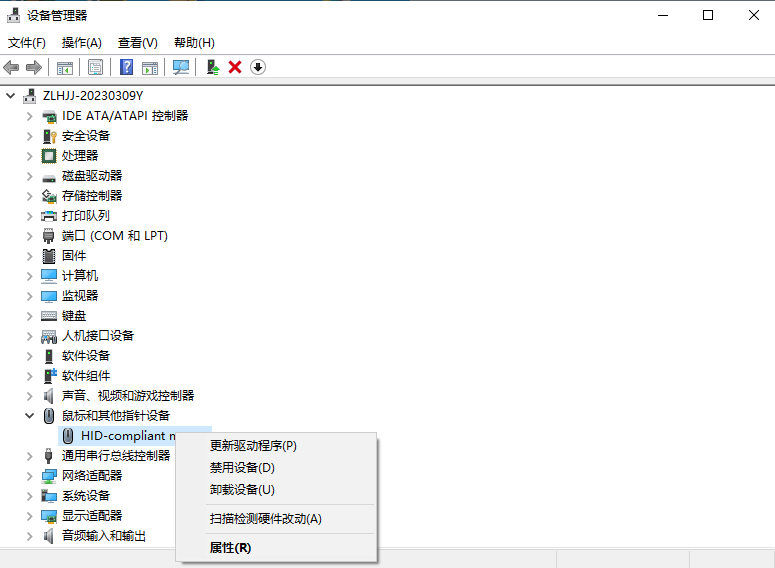775x568 pixels.
Task: Open the 查看(V) menu
Action: click(138, 43)
